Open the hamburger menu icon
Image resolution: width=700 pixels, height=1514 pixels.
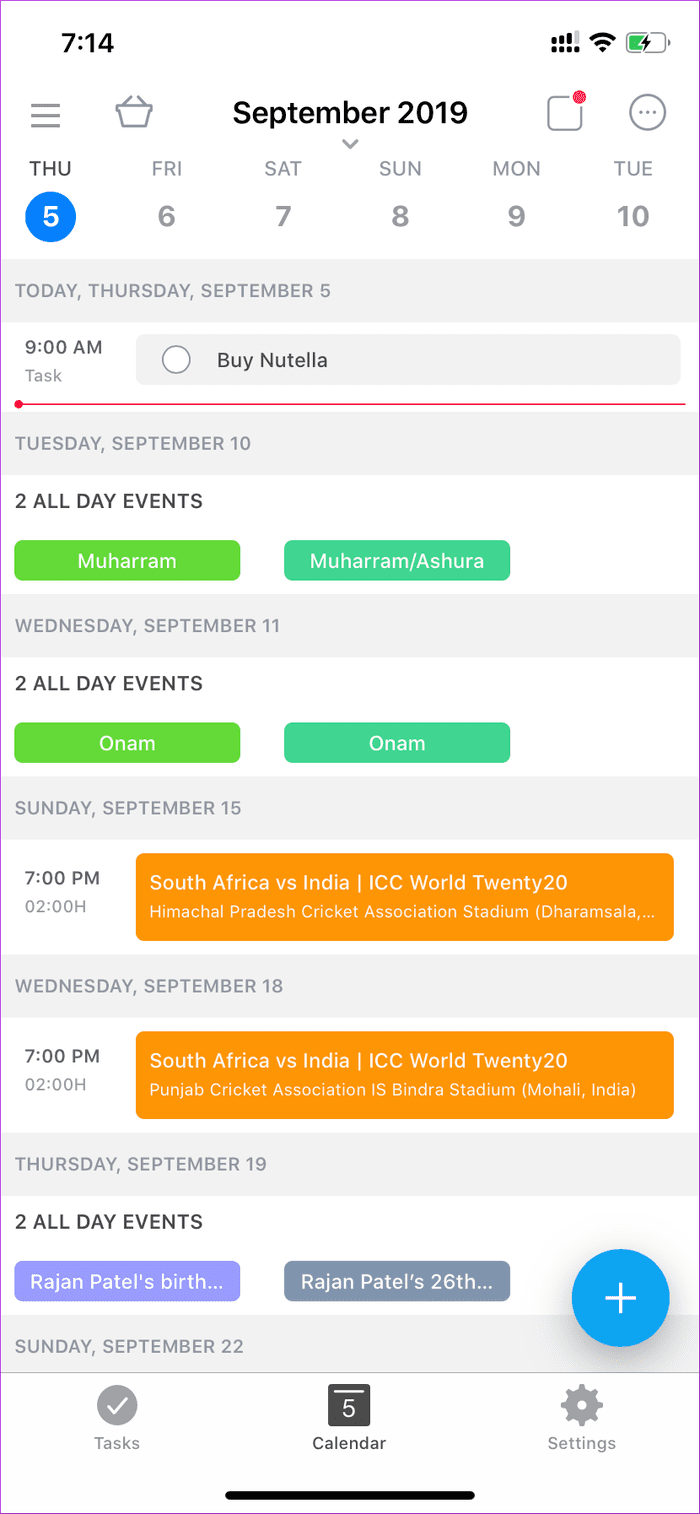[46, 115]
